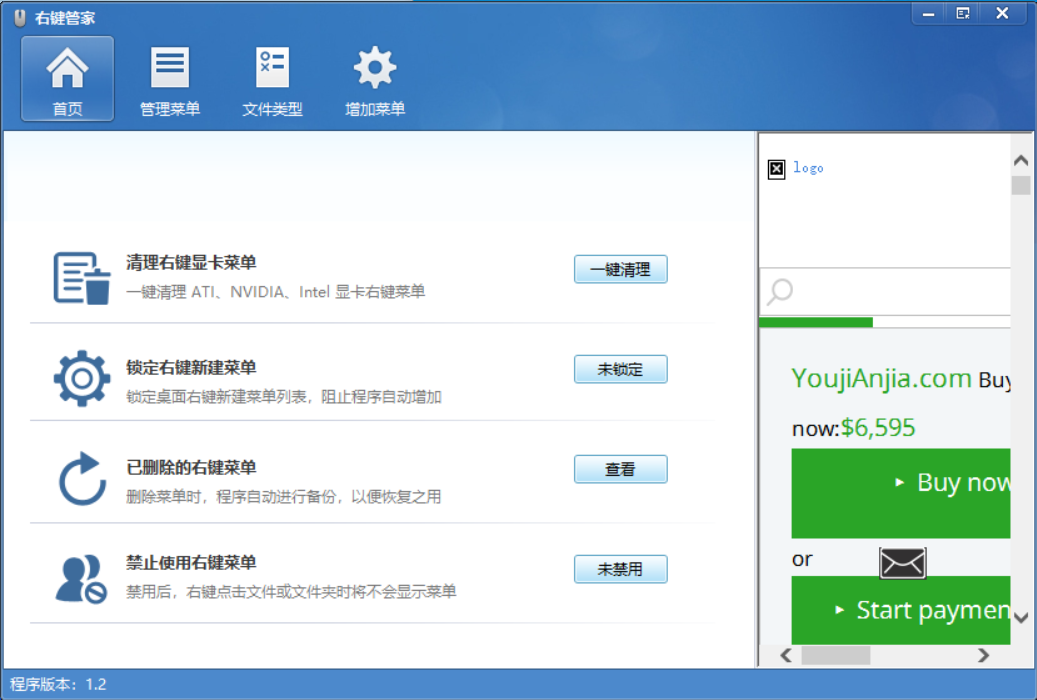Open the YoujiAnjia.com link

(881, 378)
